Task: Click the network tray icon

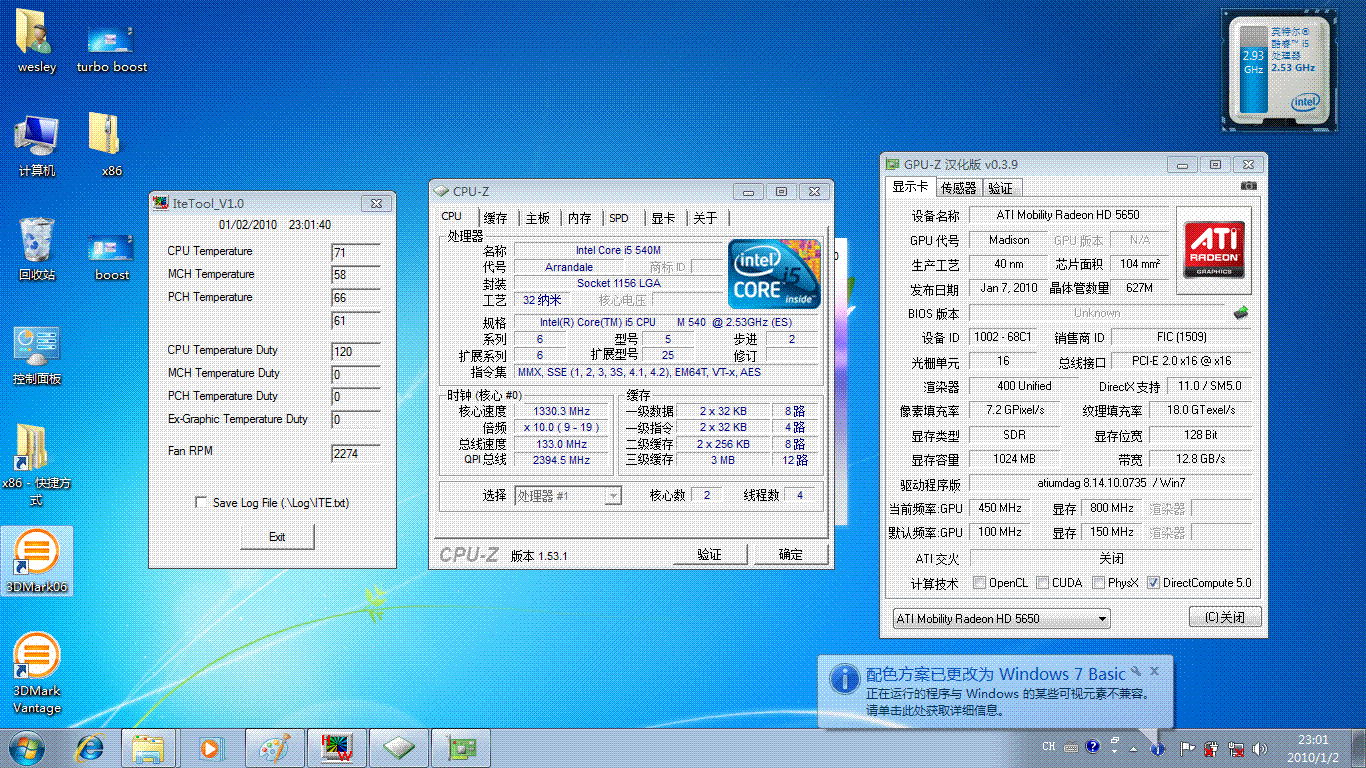Action: 1237,747
